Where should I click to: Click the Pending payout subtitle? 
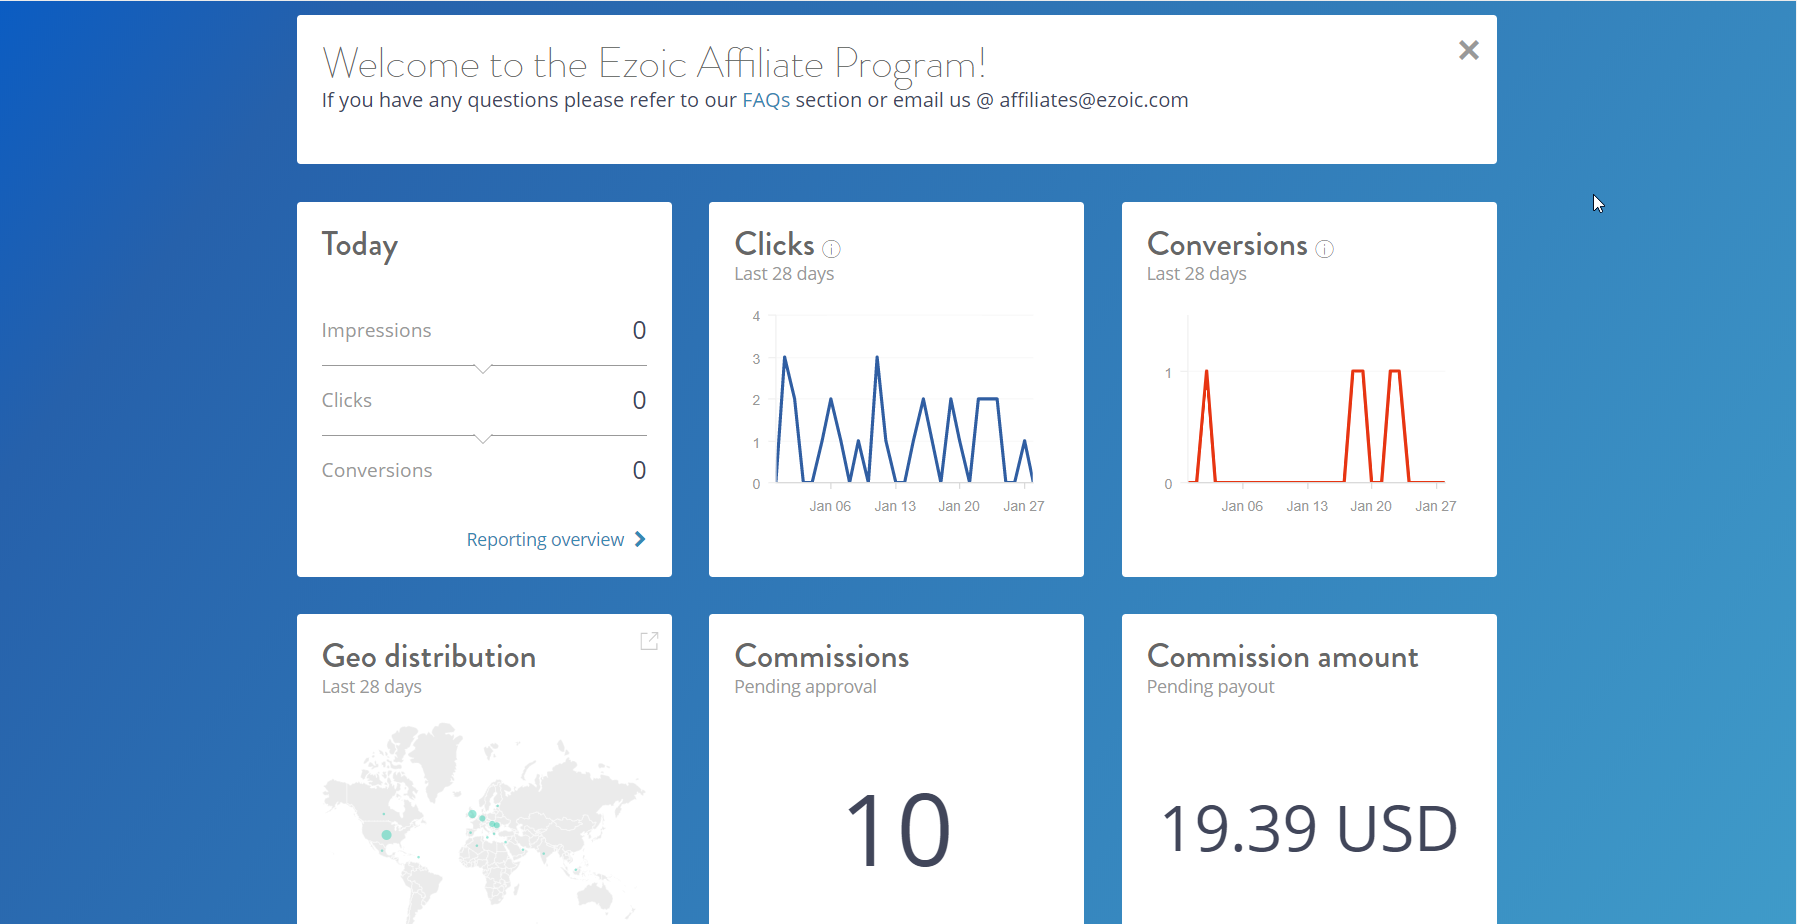1210,687
